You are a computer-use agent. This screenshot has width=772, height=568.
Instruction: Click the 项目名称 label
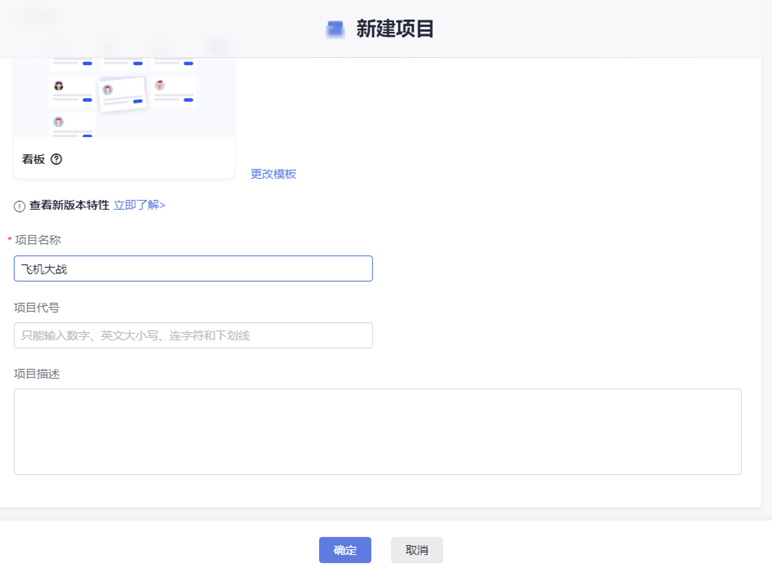38,240
